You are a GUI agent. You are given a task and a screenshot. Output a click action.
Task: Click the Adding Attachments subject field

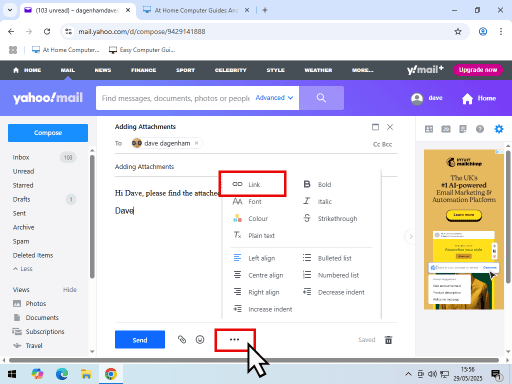256,166
